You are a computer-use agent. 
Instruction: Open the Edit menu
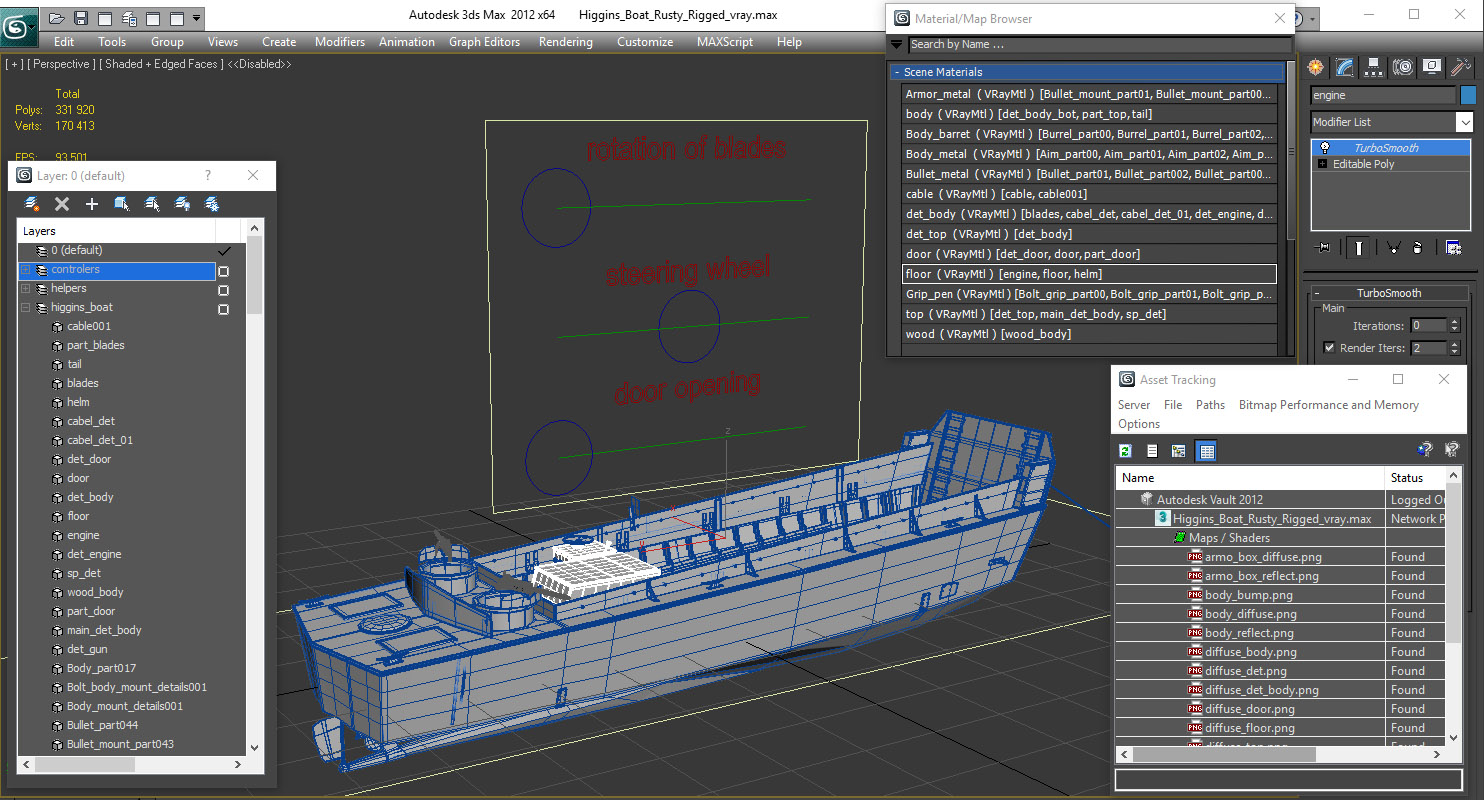pos(64,42)
